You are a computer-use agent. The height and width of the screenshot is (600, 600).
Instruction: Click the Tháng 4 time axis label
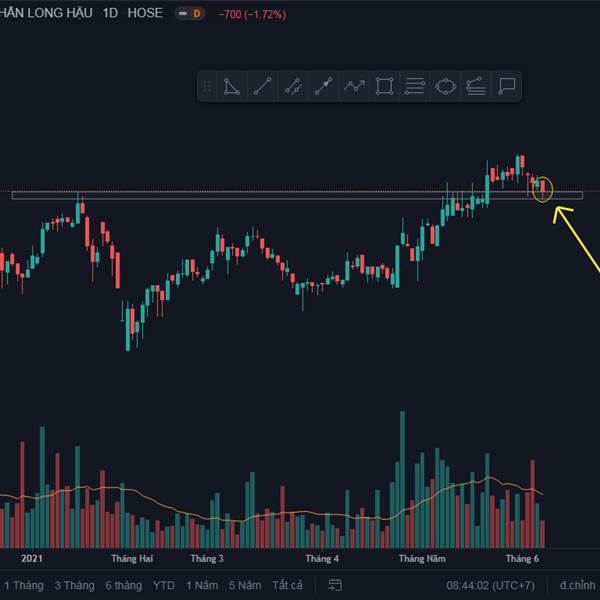(x=322, y=559)
